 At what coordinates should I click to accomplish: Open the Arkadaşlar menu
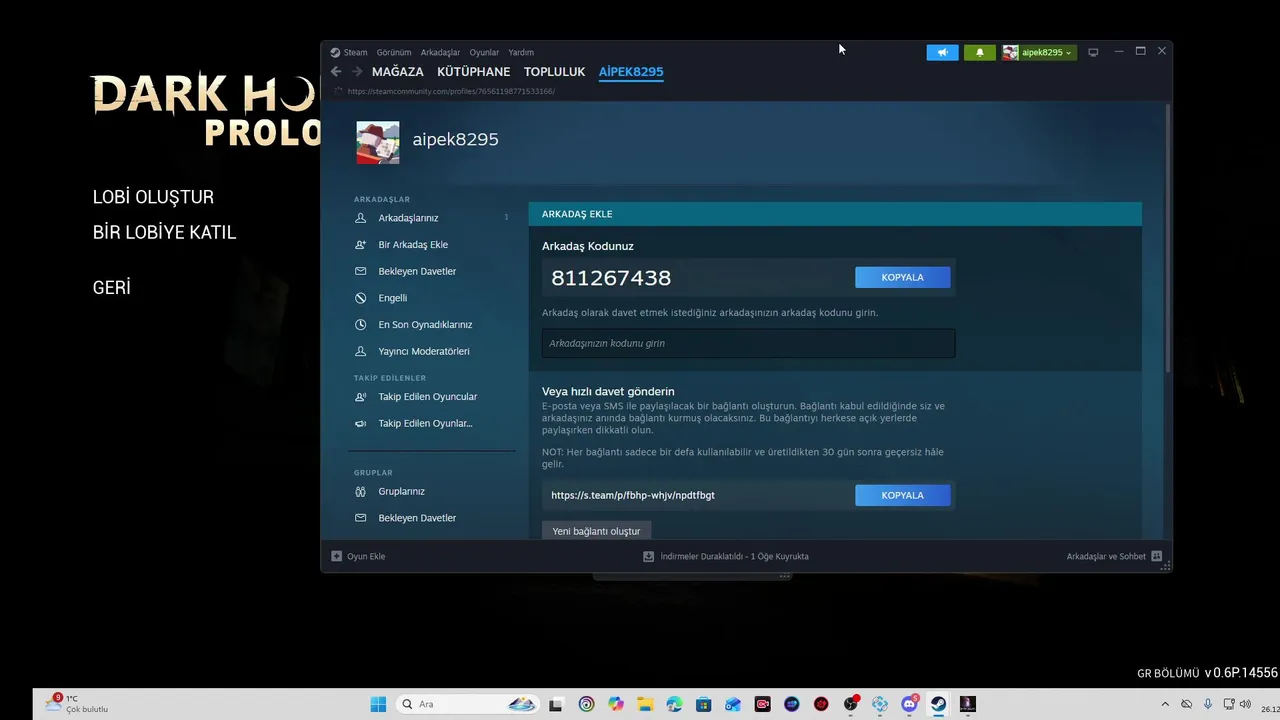(x=440, y=52)
